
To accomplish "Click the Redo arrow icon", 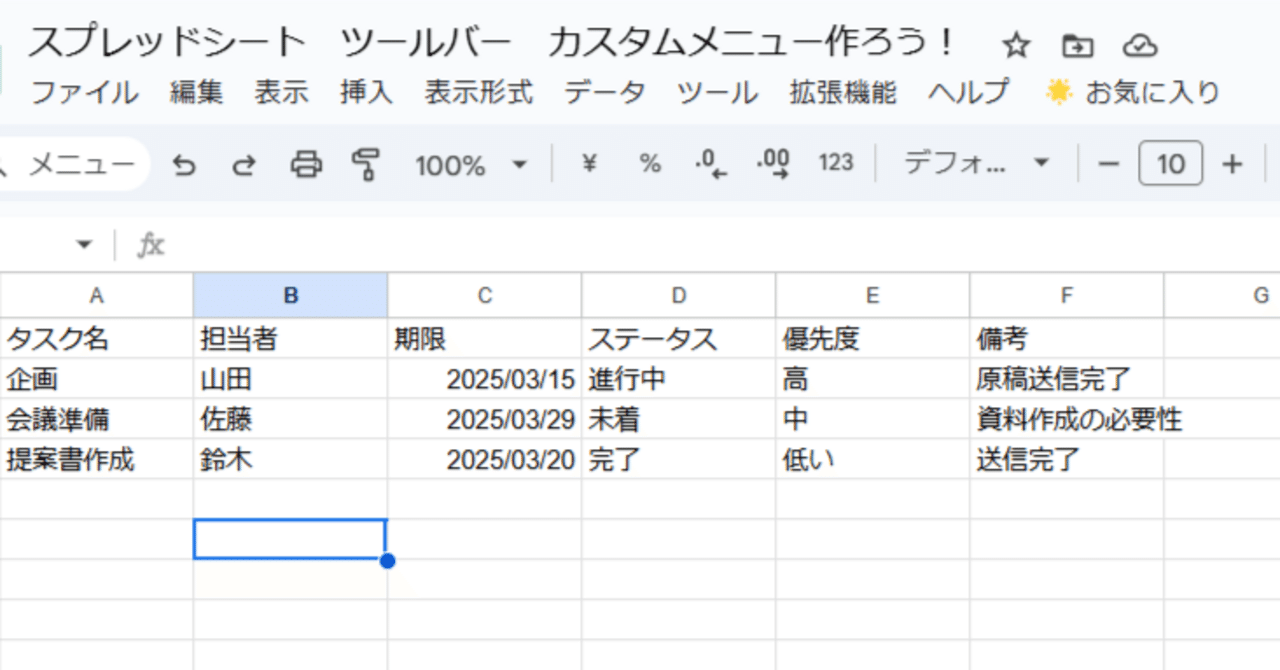I will point(244,164).
